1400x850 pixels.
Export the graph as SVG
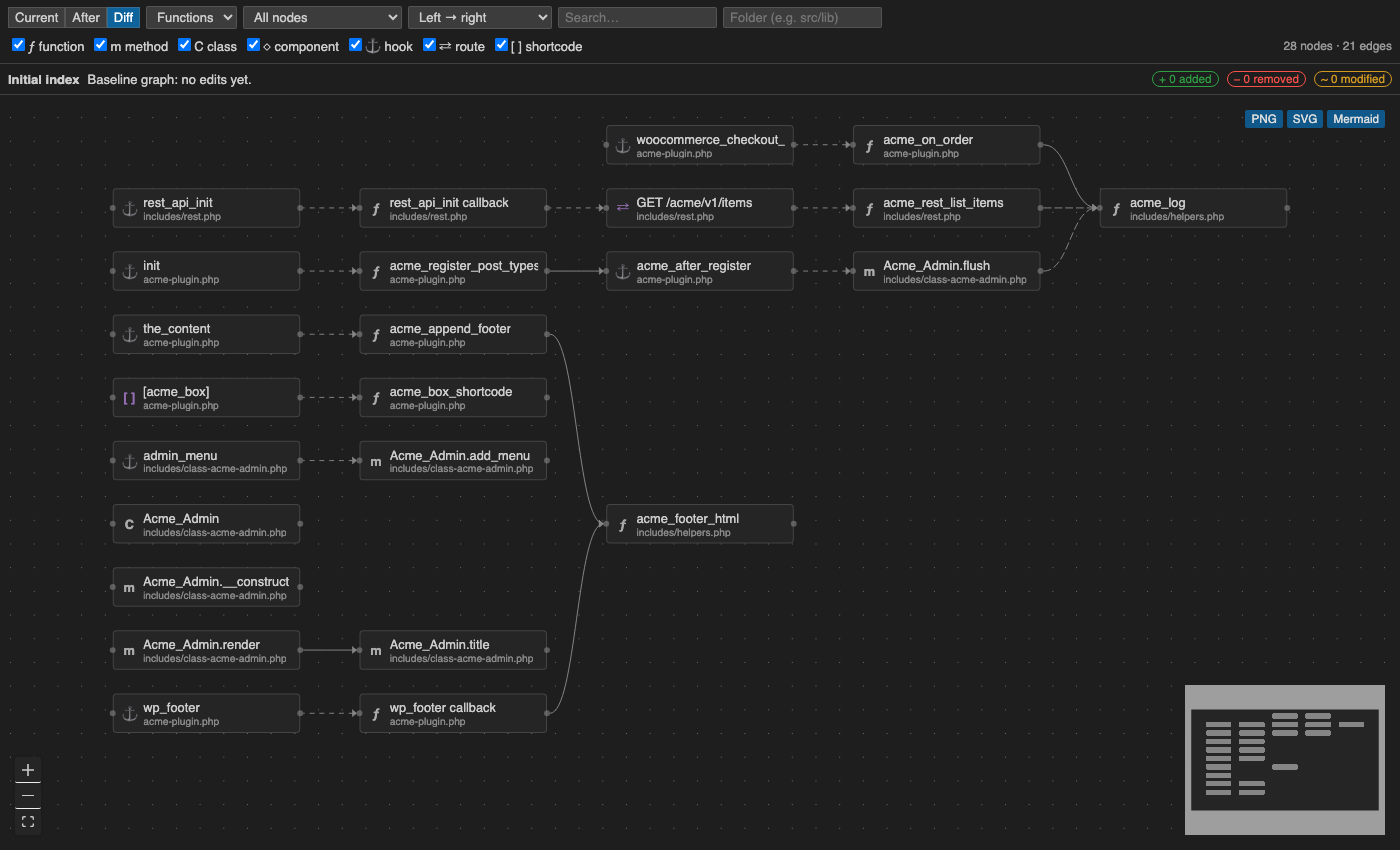click(1305, 119)
